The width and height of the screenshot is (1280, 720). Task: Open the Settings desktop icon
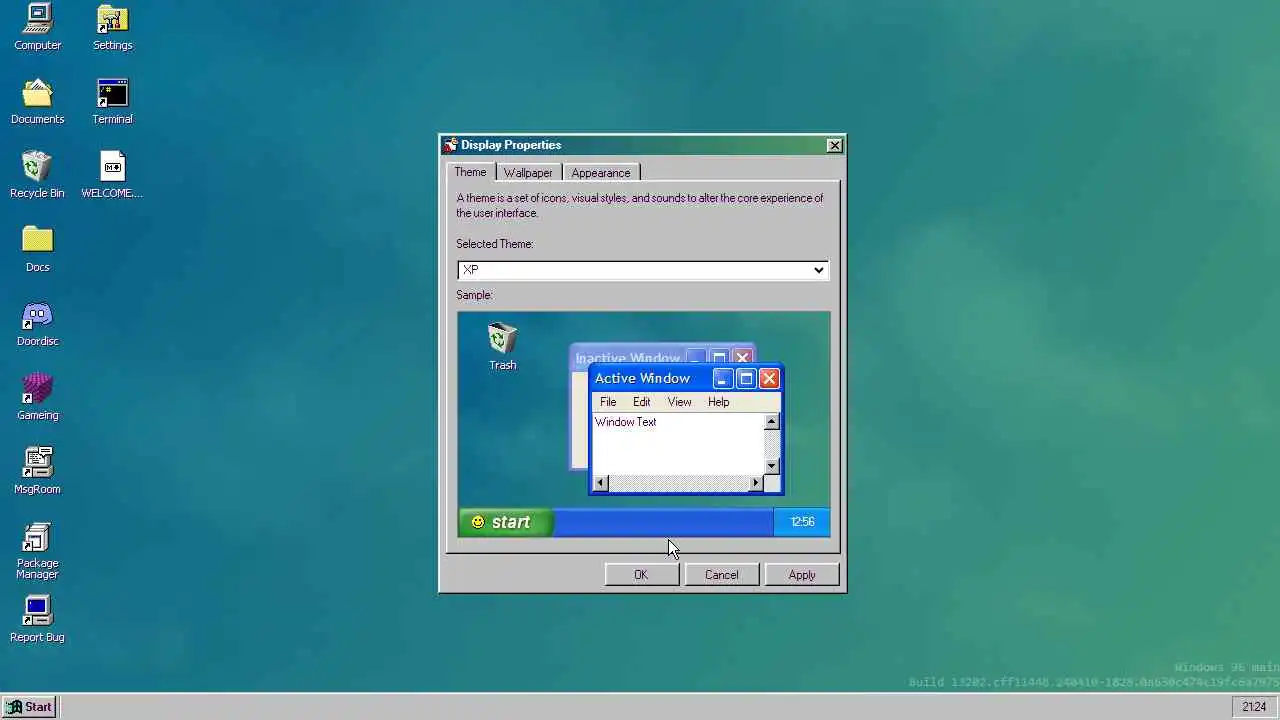coord(112,27)
